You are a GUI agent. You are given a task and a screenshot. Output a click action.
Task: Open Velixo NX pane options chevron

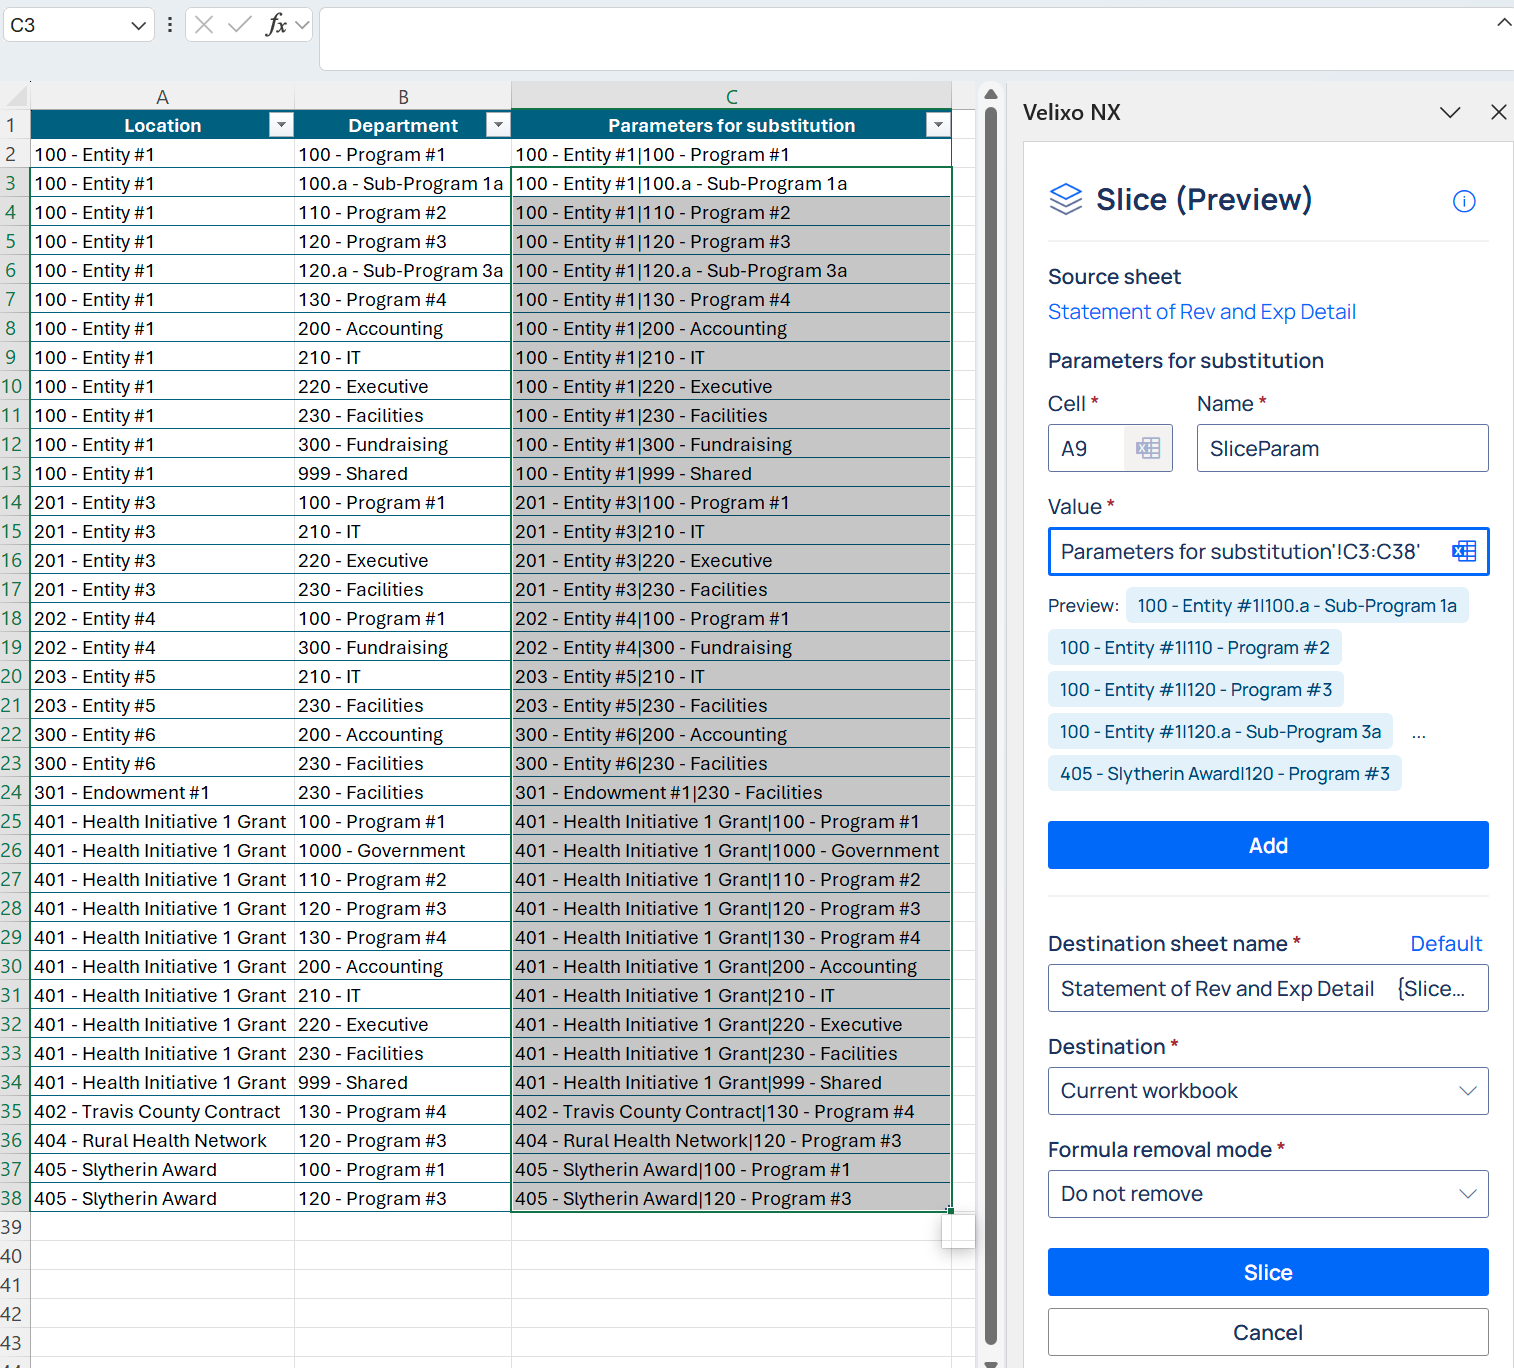[1450, 112]
